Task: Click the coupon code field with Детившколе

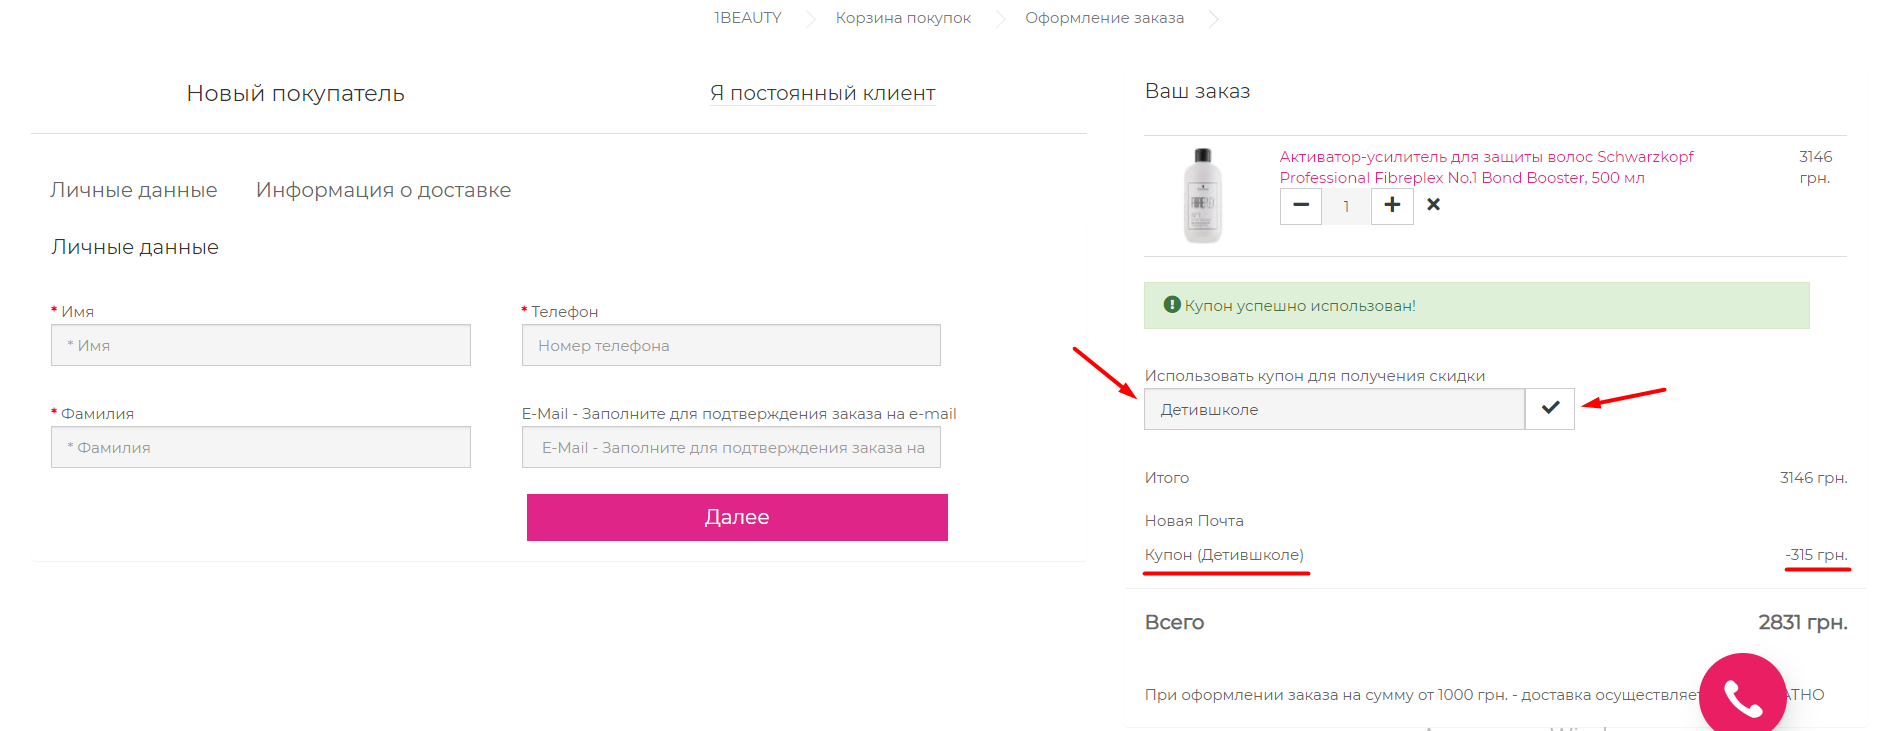Action: point(1334,409)
